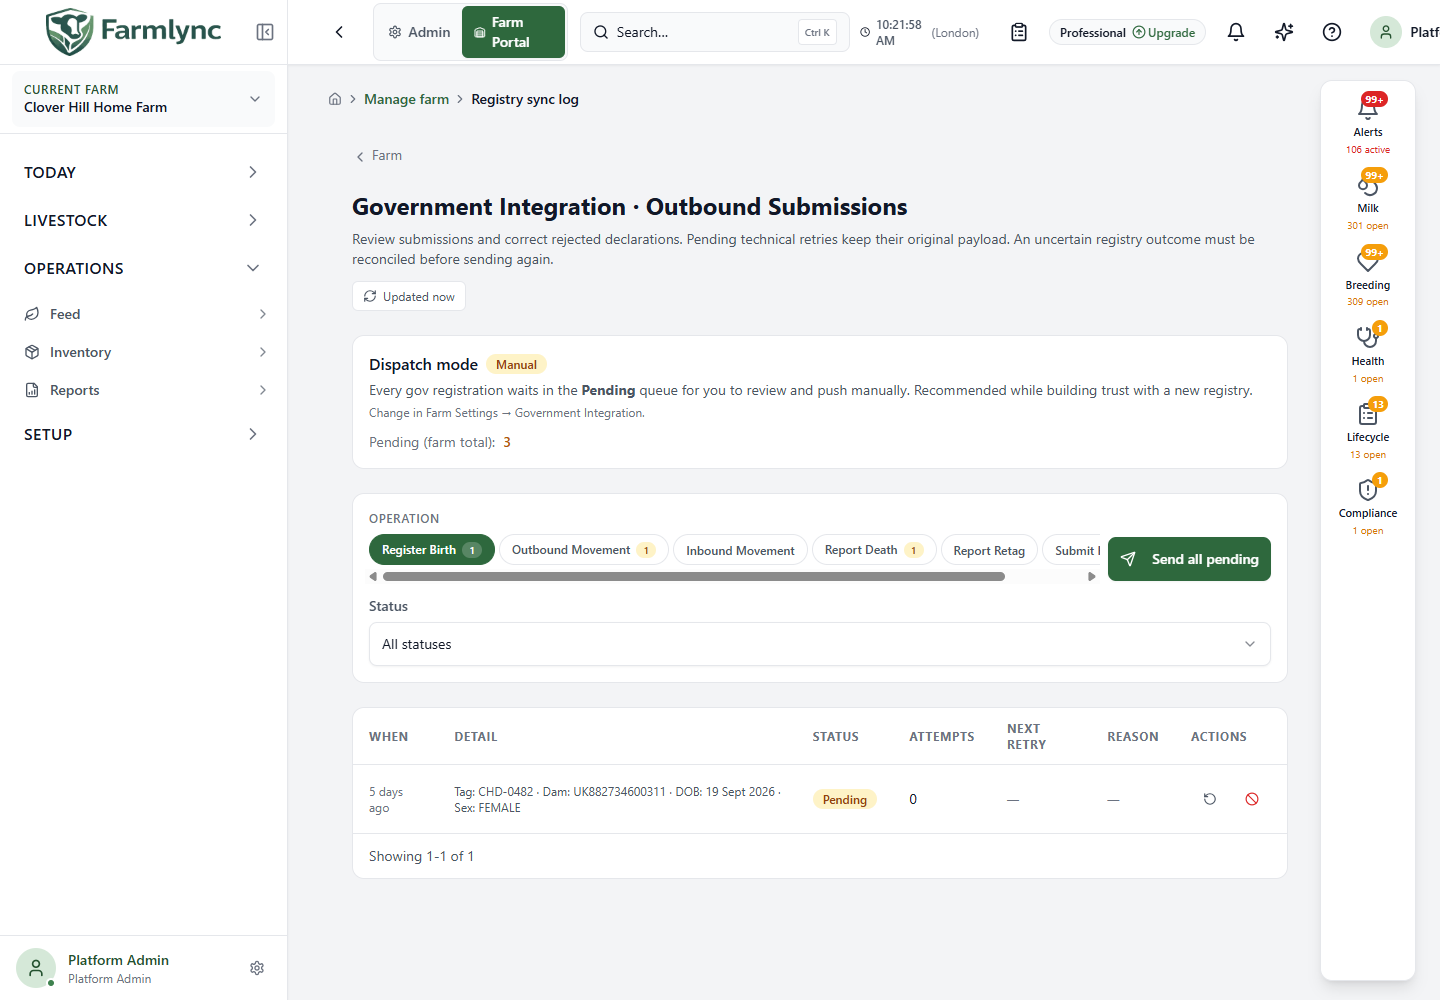Click operation tabs horizontal scrollbar
The width and height of the screenshot is (1440, 1000).
[x=694, y=576]
